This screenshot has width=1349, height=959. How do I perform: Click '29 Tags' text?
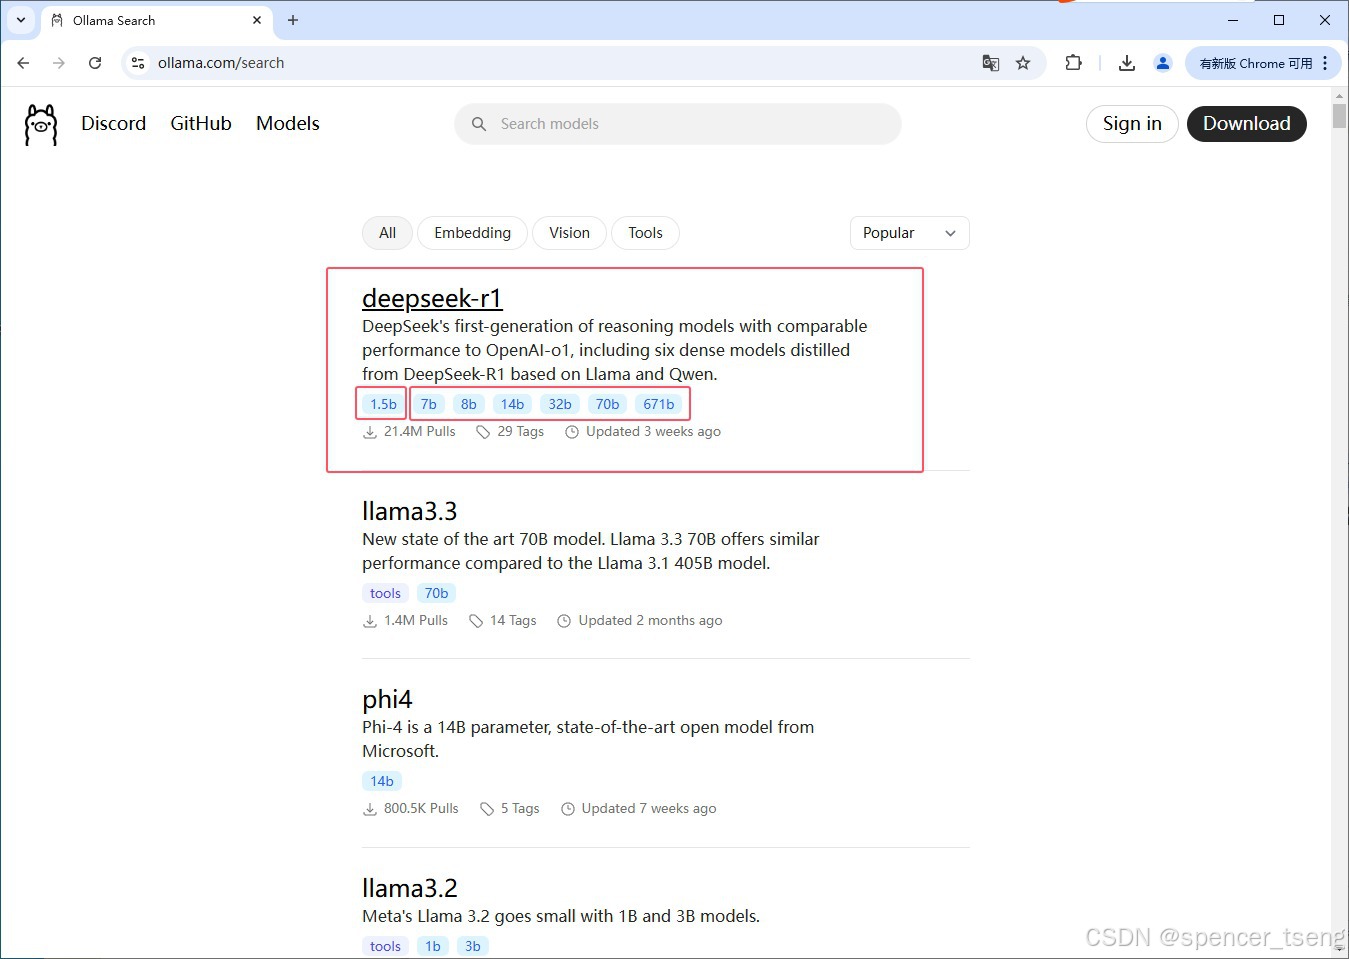[x=520, y=432]
